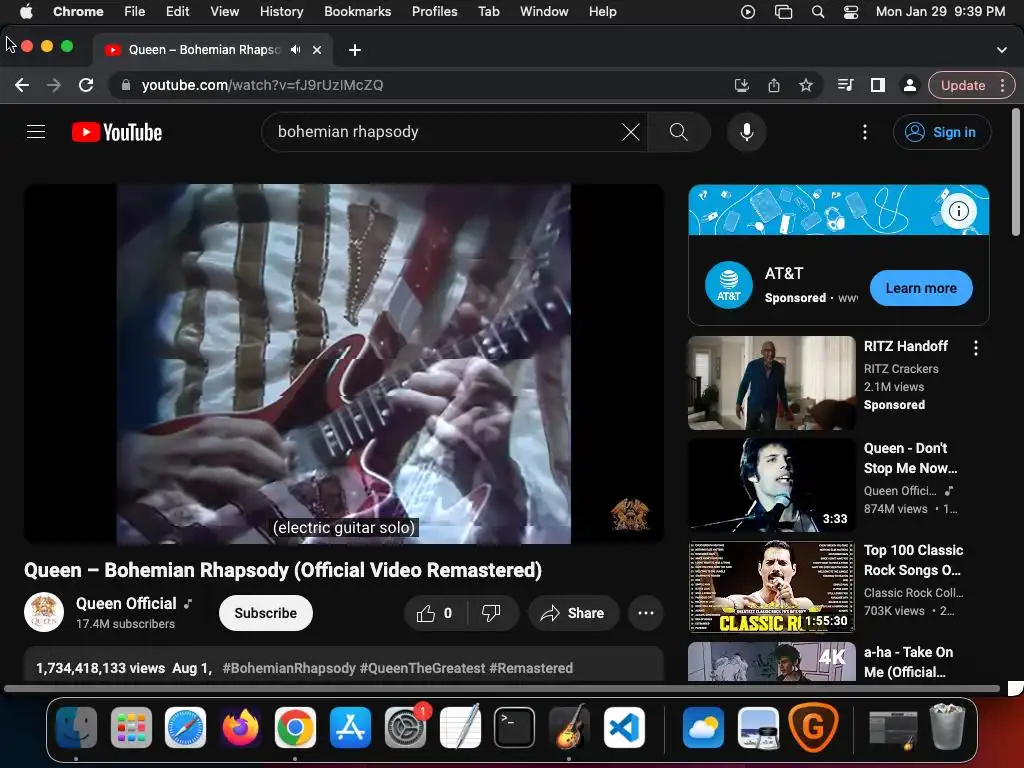
Task: Open Visual Studio Code from dock
Action: point(624,727)
